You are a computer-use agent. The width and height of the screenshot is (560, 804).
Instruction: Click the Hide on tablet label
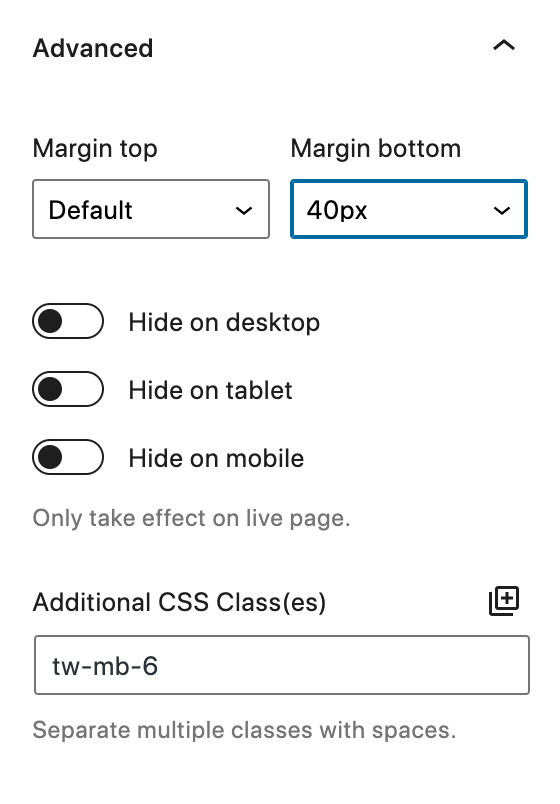210,390
